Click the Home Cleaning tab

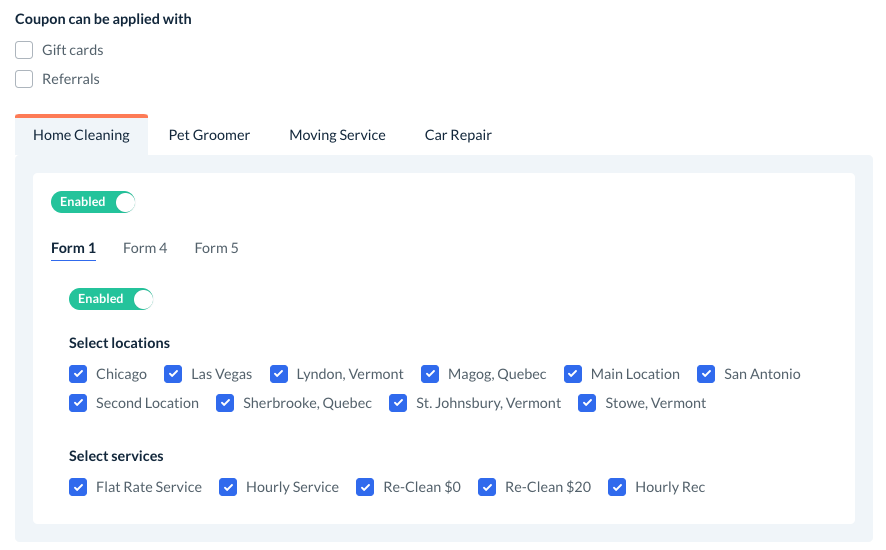(x=81, y=135)
